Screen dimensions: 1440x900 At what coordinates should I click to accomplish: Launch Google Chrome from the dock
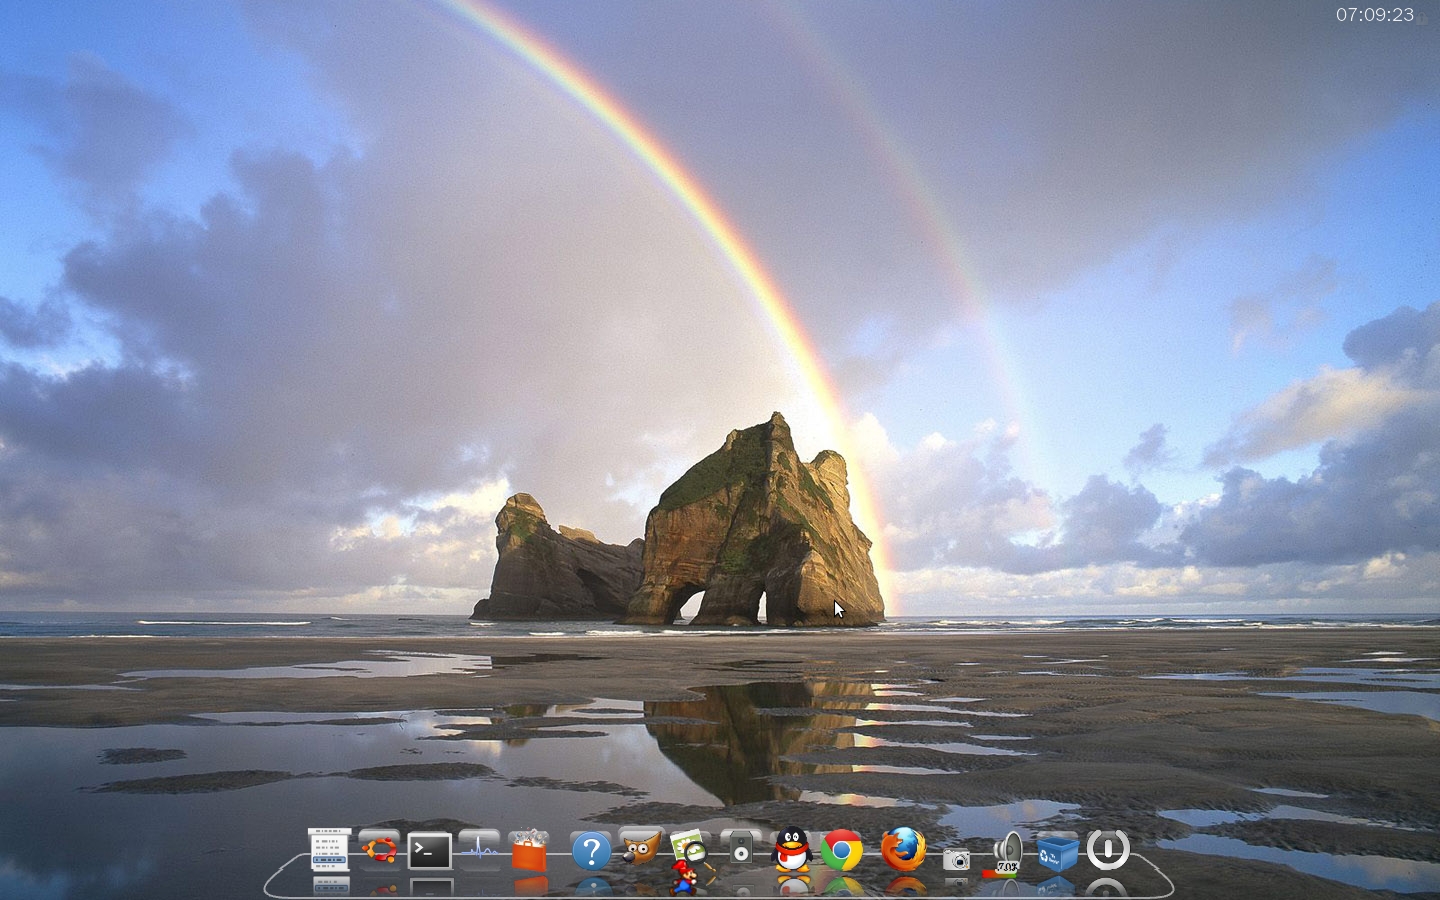pos(842,851)
